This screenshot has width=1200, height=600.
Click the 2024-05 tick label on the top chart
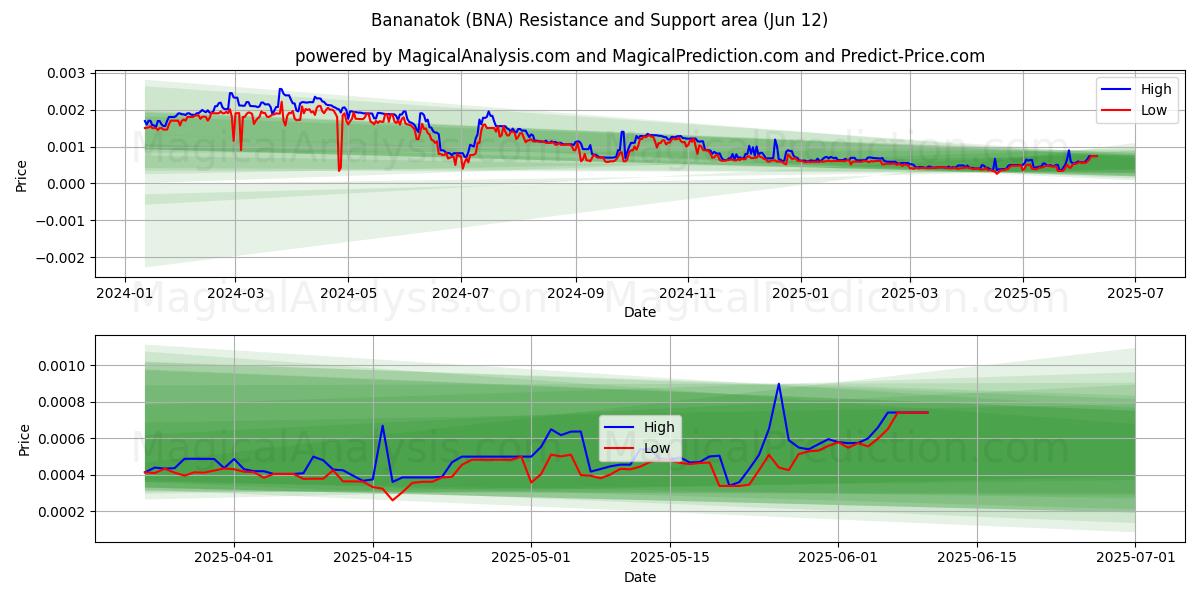pyautogui.click(x=348, y=293)
